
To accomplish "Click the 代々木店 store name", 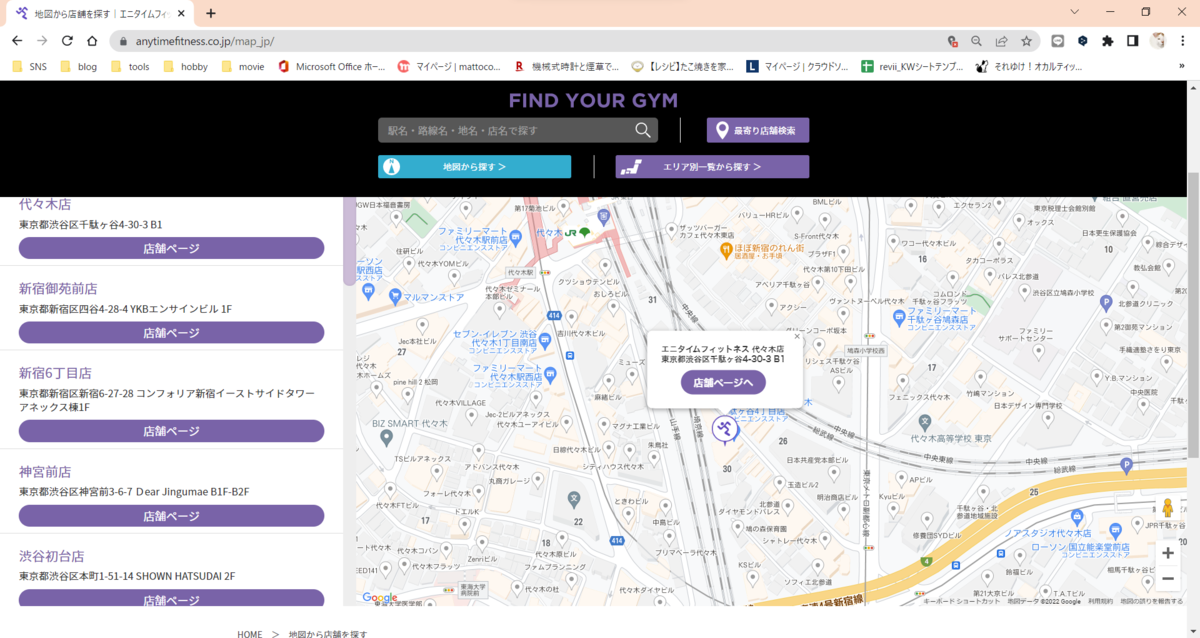I will tap(45, 204).
